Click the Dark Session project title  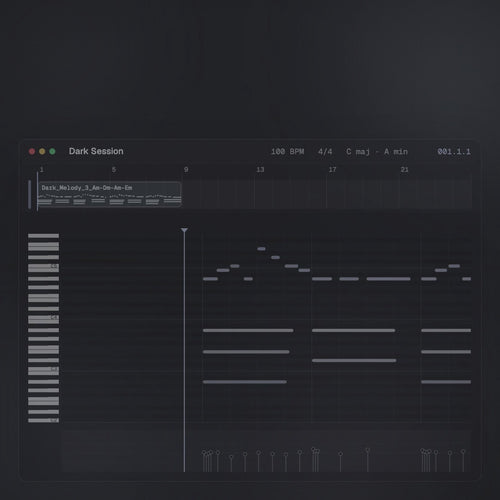point(96,151)
